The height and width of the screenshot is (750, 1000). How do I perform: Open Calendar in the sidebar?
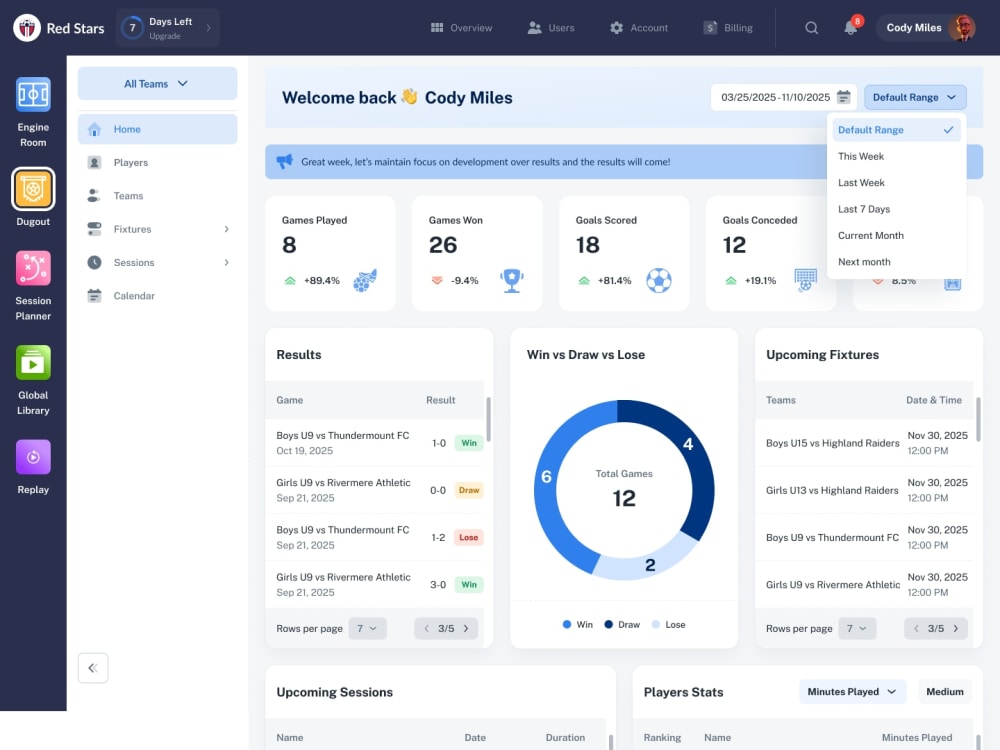tap(158, 296)
